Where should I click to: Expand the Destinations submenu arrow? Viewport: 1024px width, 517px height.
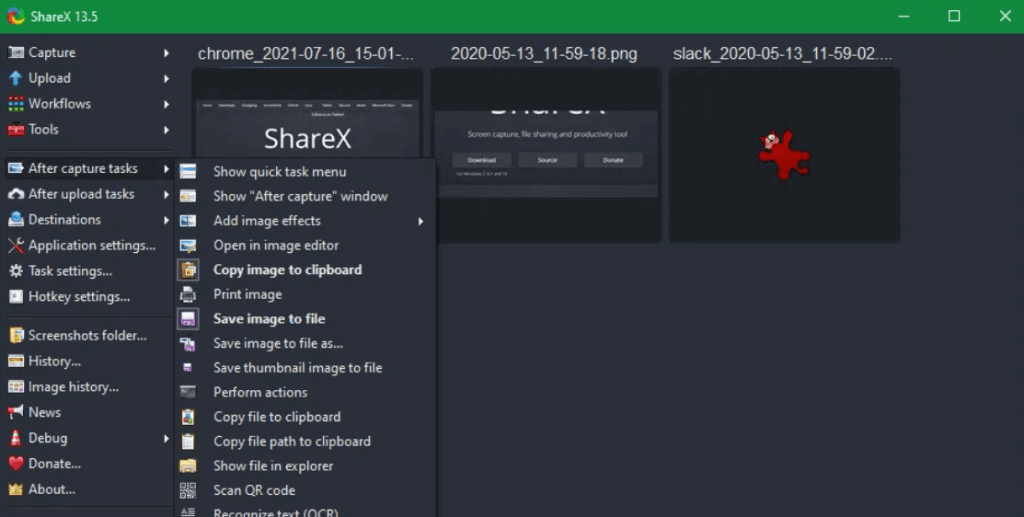click(166, 220)
